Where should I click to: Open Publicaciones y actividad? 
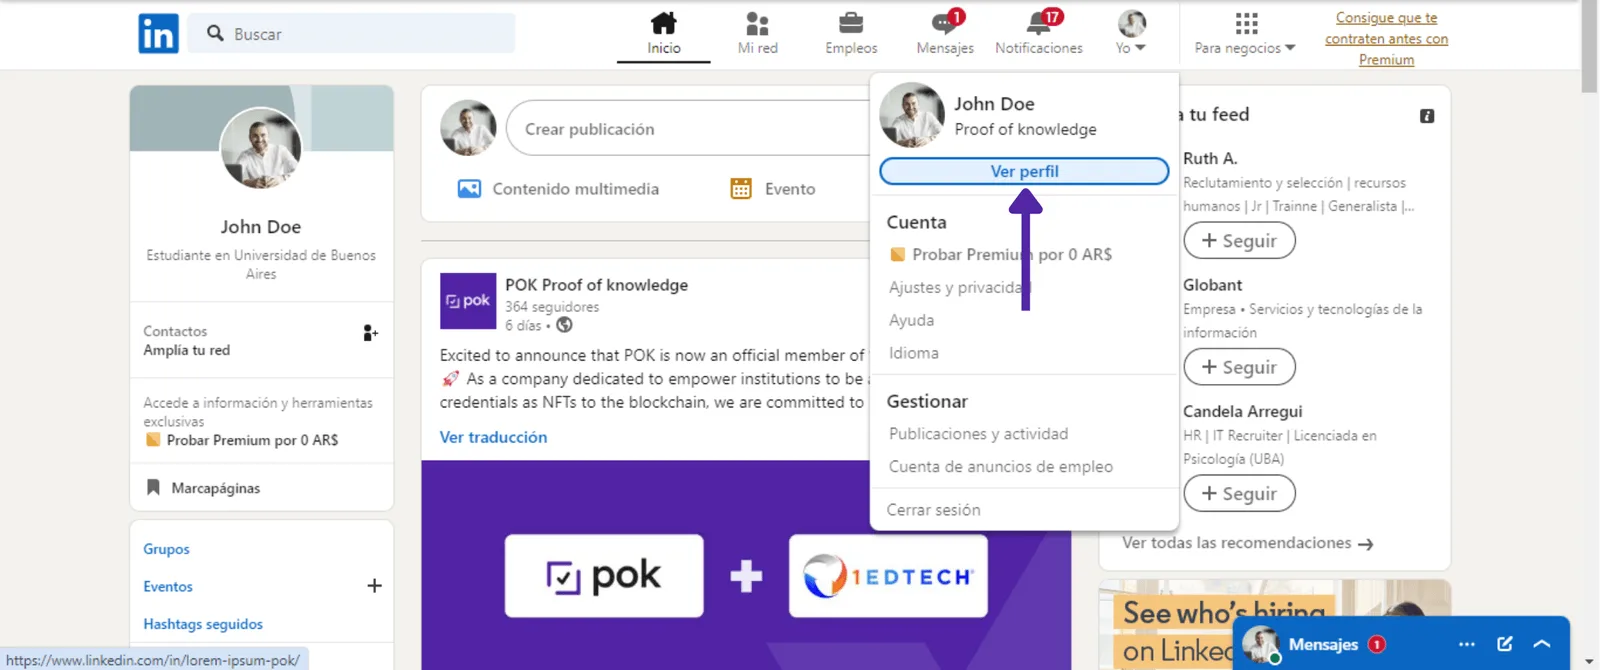click(x=978, y=434)
